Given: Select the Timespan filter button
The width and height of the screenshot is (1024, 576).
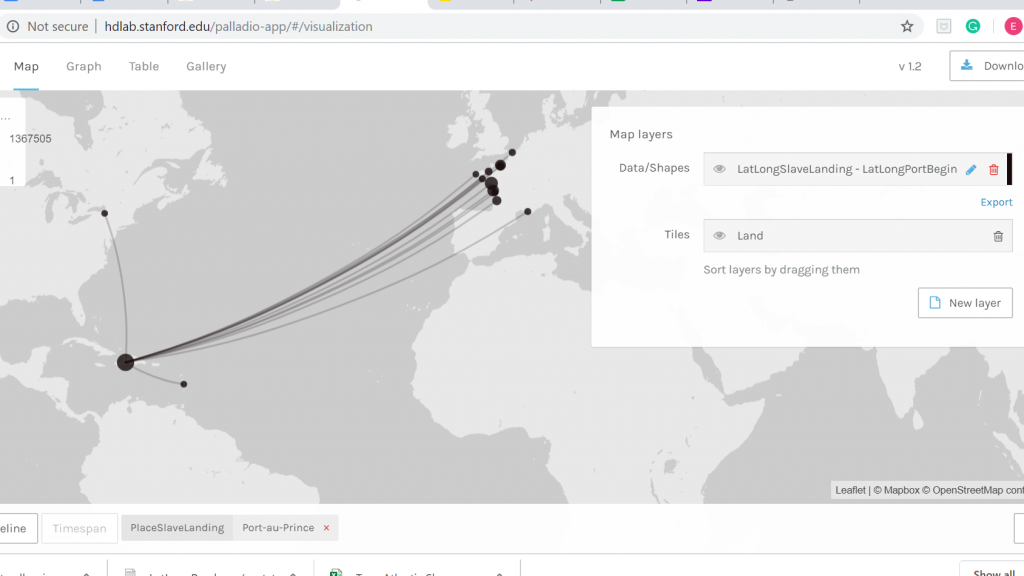Looking at the screenshot, I should (79, 528).
